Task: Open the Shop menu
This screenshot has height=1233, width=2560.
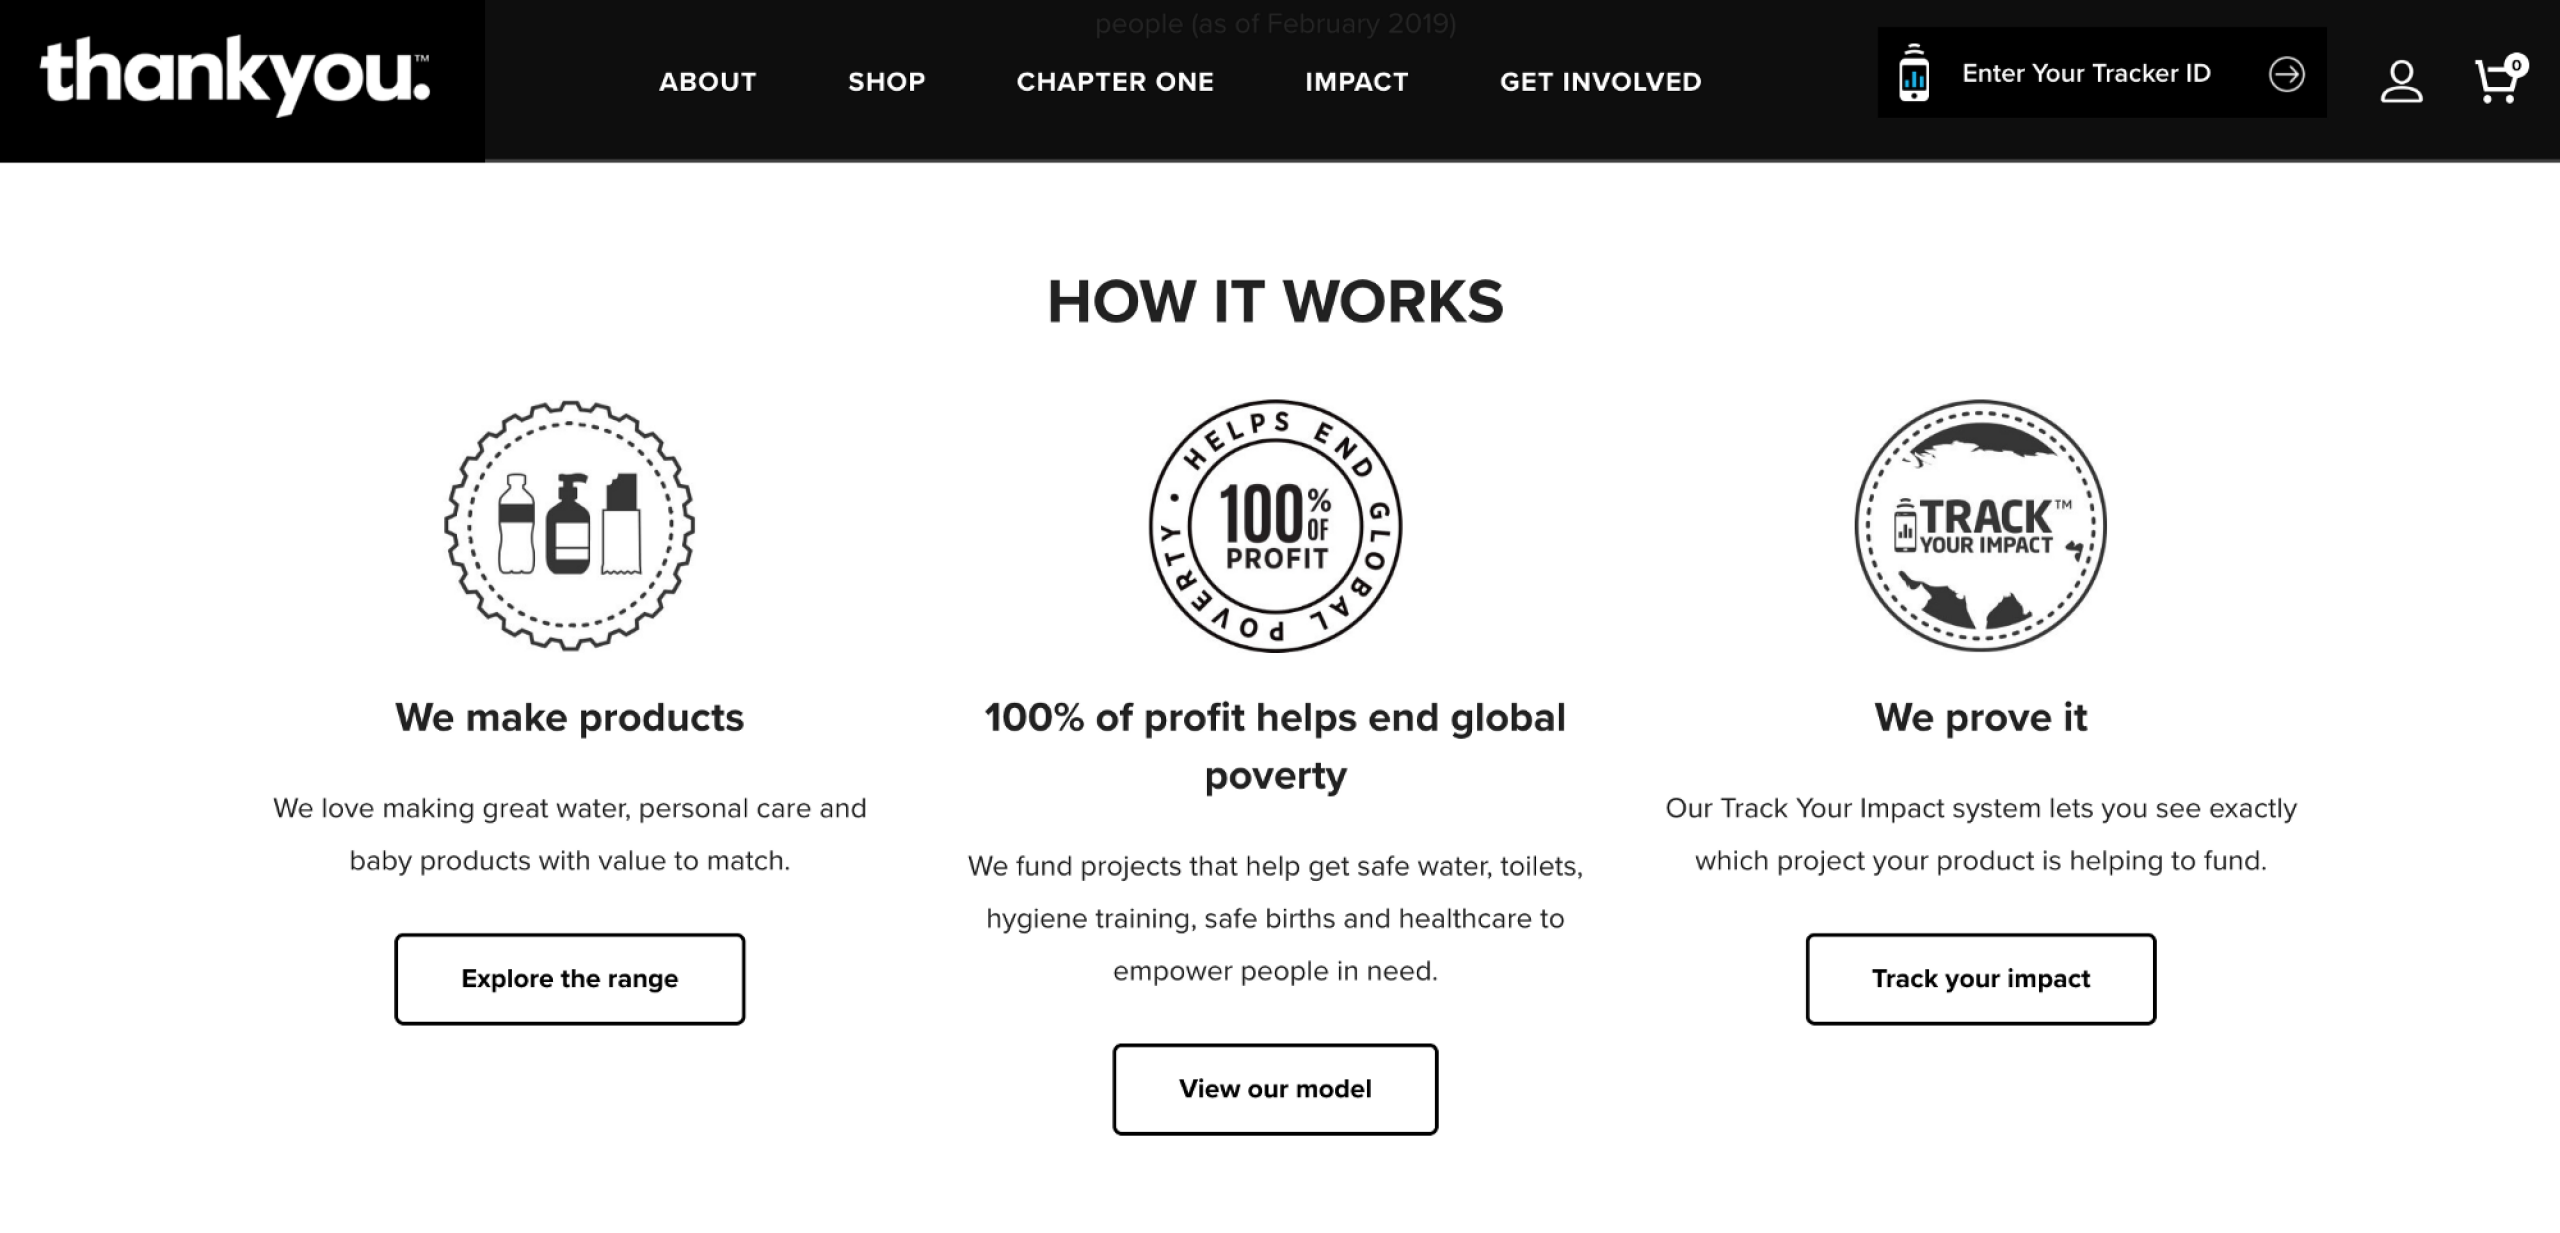Action: pyautogui.click(x=886, y=82)
